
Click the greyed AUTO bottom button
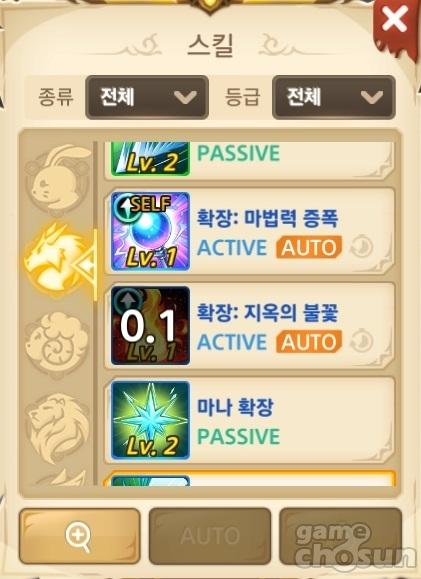click(210, 536)
